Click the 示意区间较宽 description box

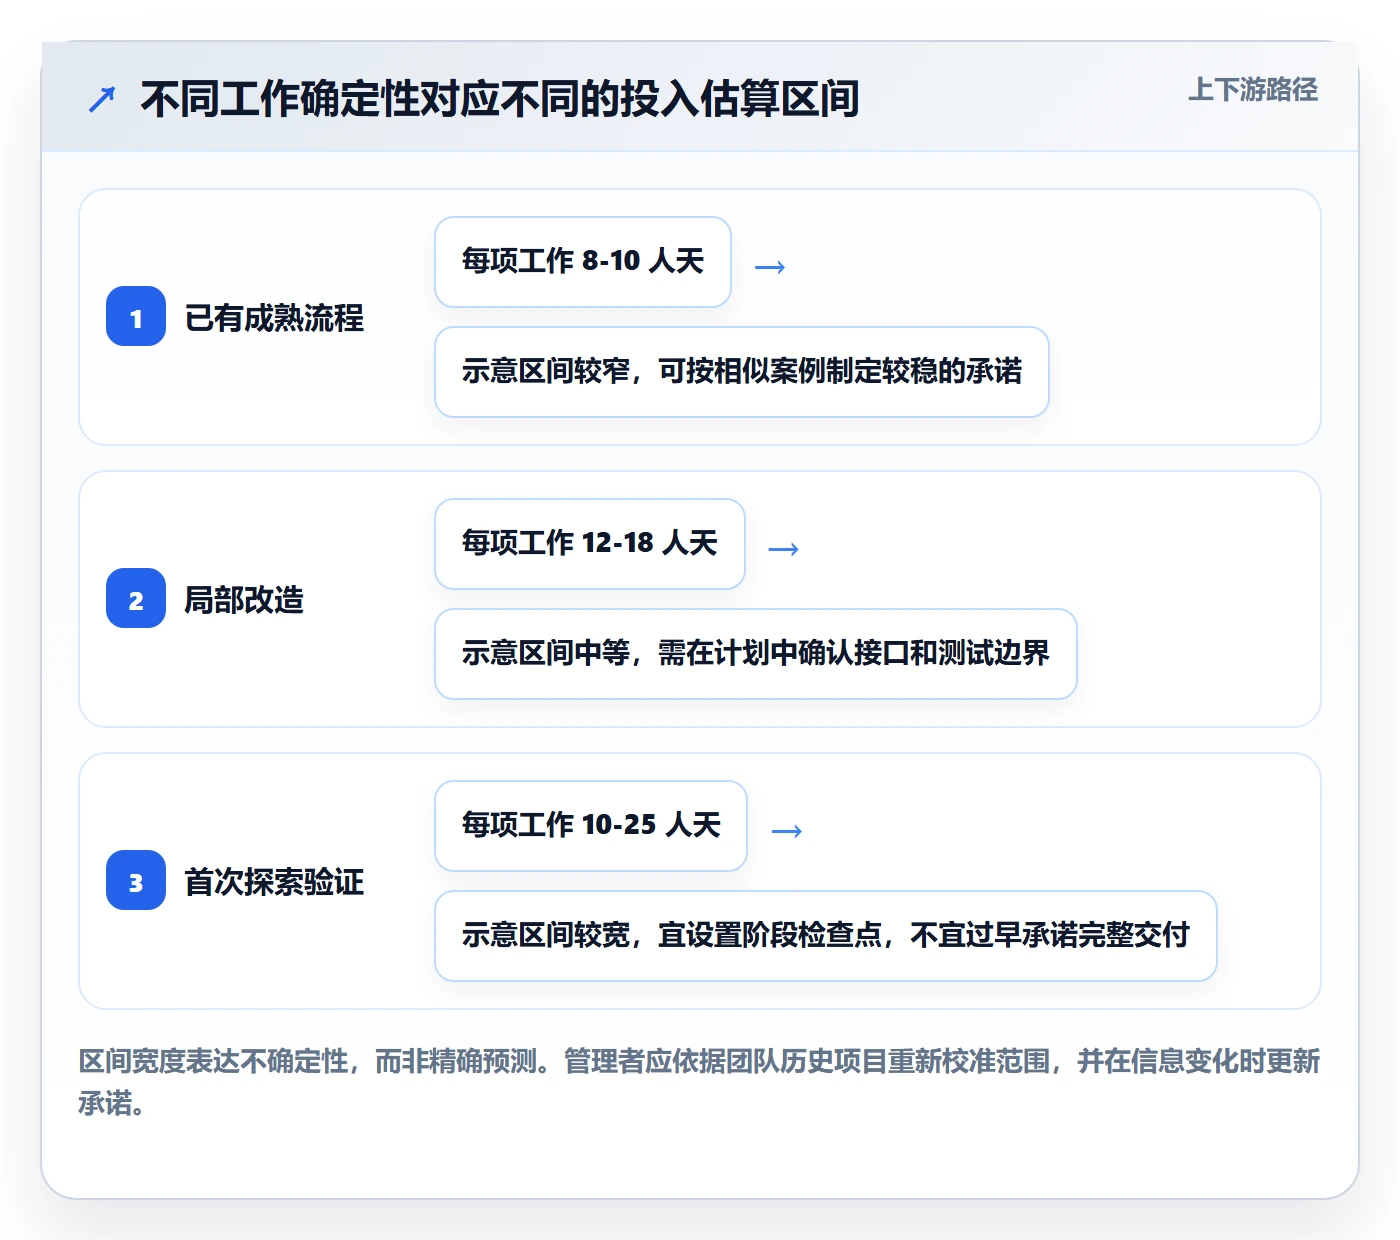(826, 936)
